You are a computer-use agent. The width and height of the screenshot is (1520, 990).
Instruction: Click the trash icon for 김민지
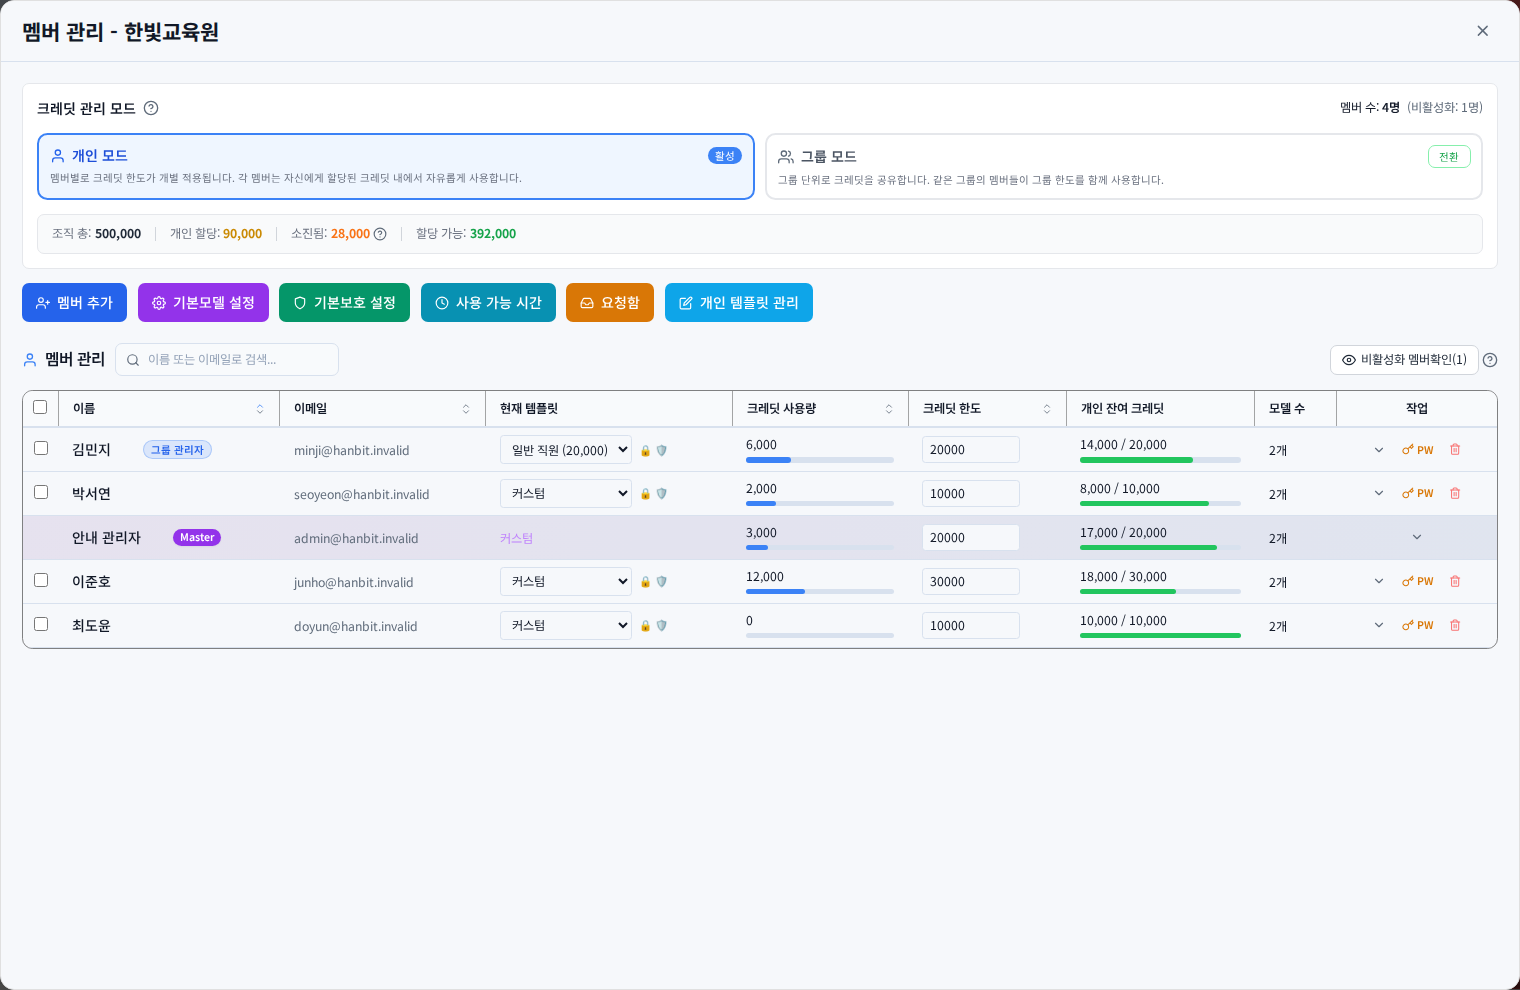point(1455,450)
